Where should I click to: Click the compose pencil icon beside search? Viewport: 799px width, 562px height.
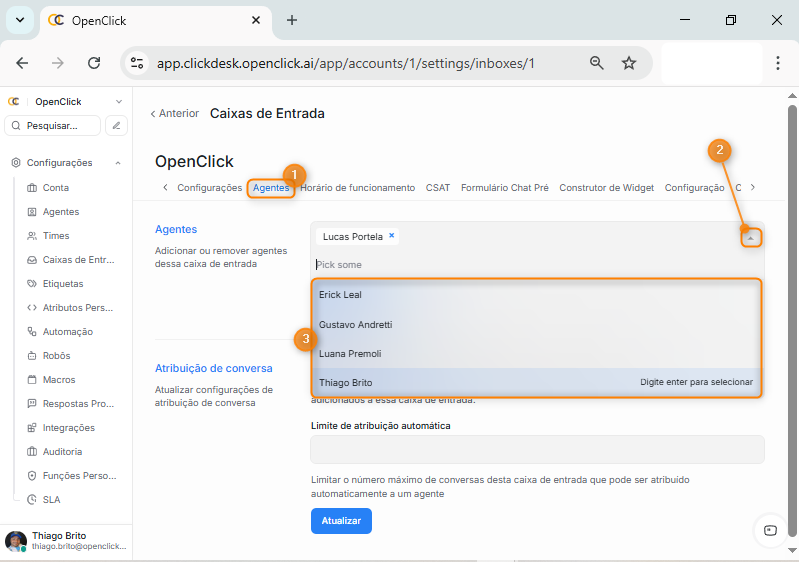point(117,126)
